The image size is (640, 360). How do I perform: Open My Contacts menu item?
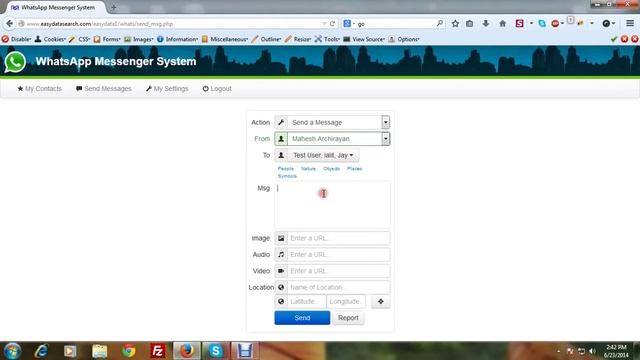click(x=40, y=89)
